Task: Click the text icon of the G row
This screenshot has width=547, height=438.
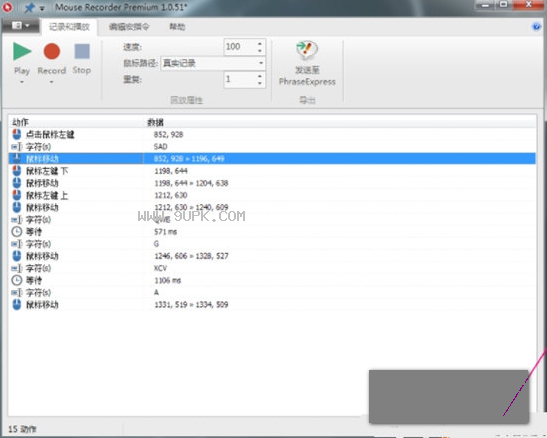Action: pyautogui.click(x=17, y=244)
